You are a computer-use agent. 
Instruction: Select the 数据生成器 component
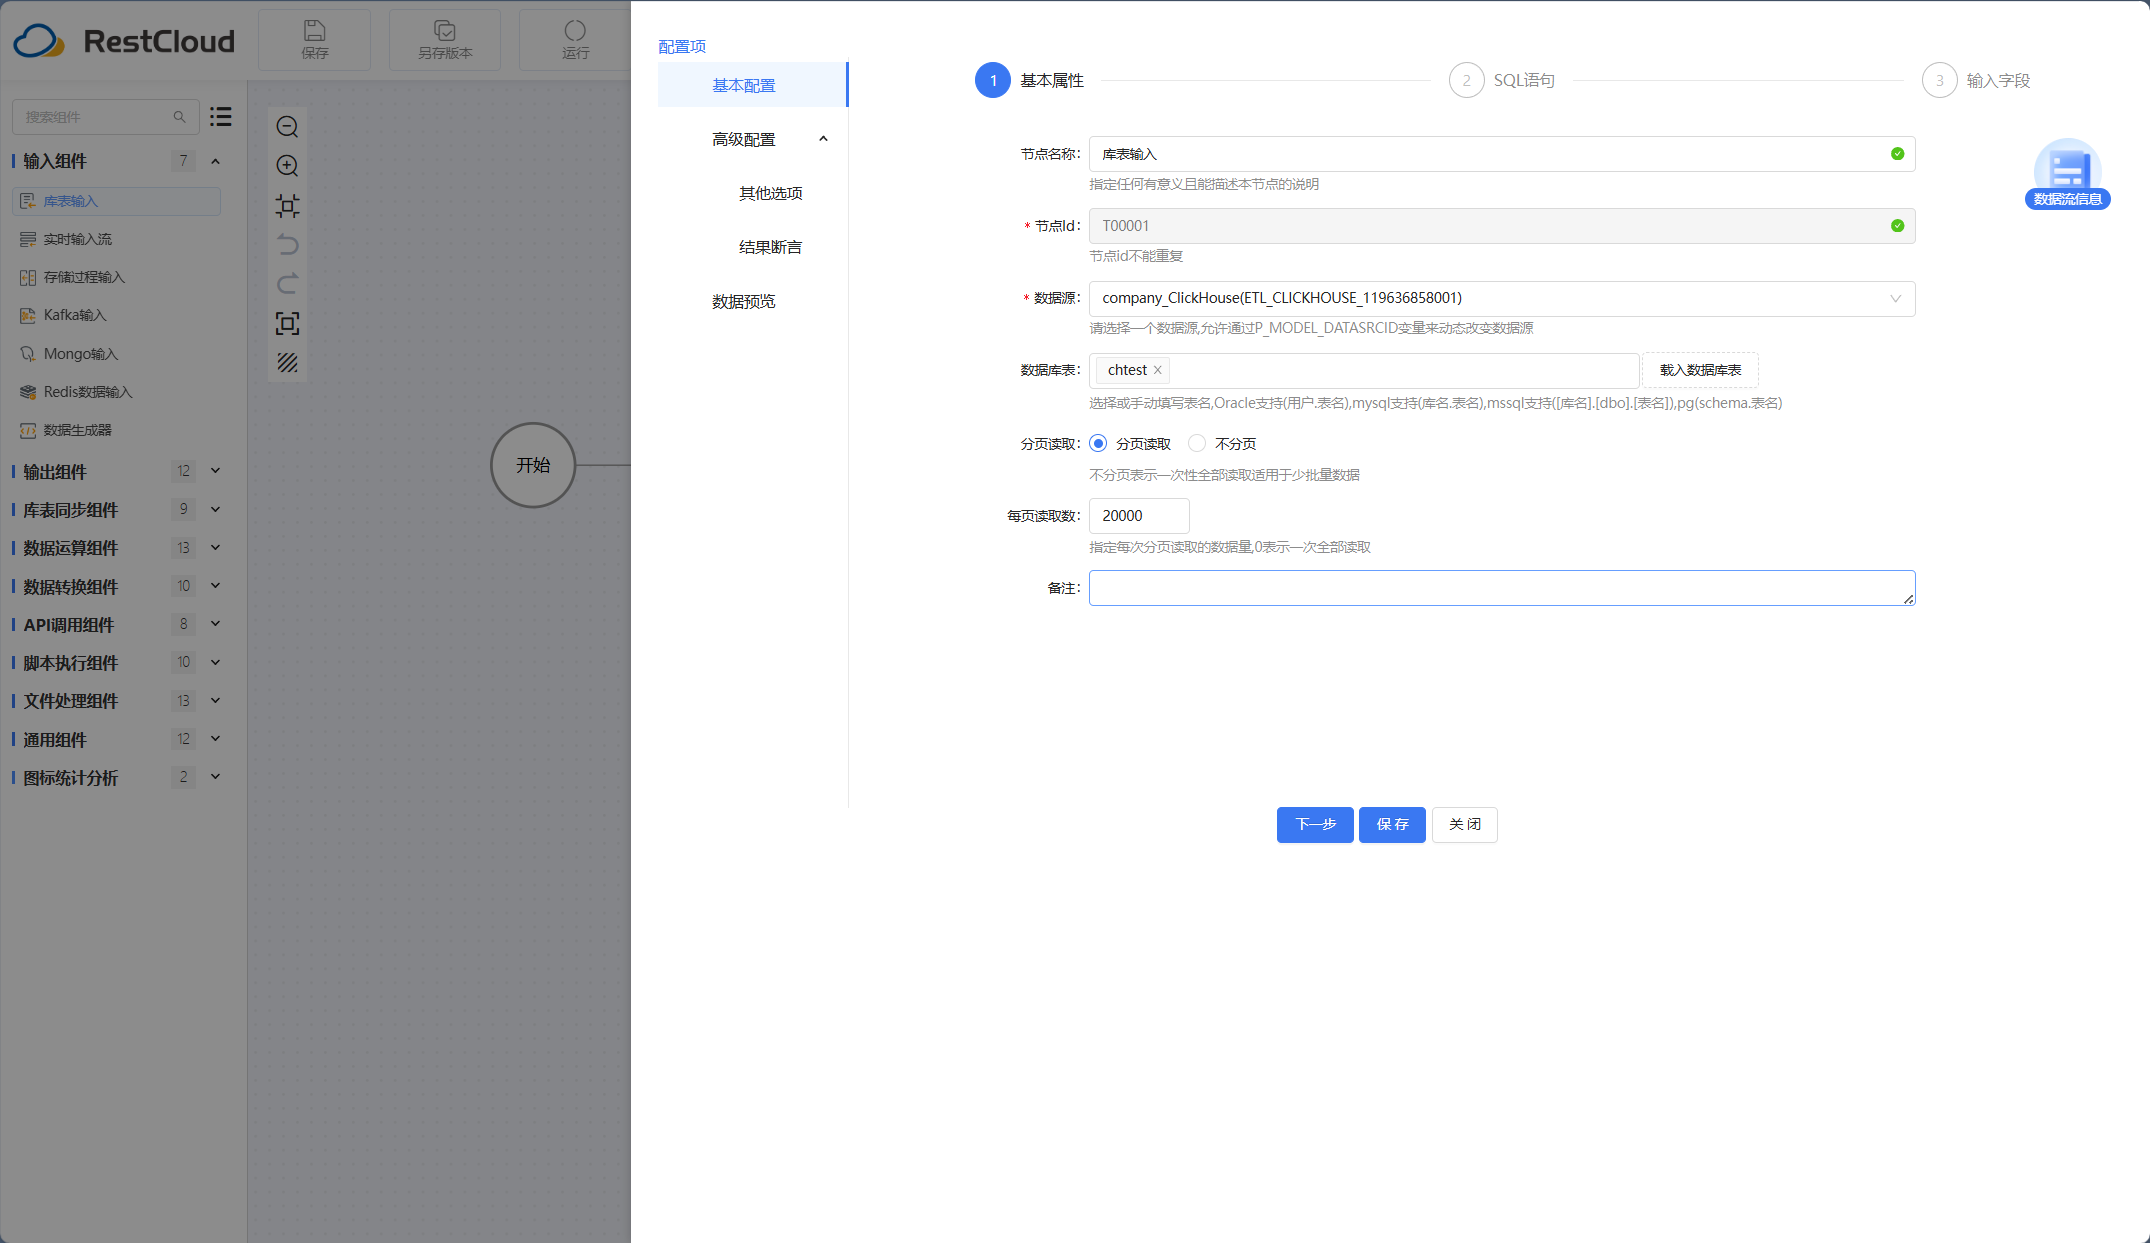pos(116,430)
